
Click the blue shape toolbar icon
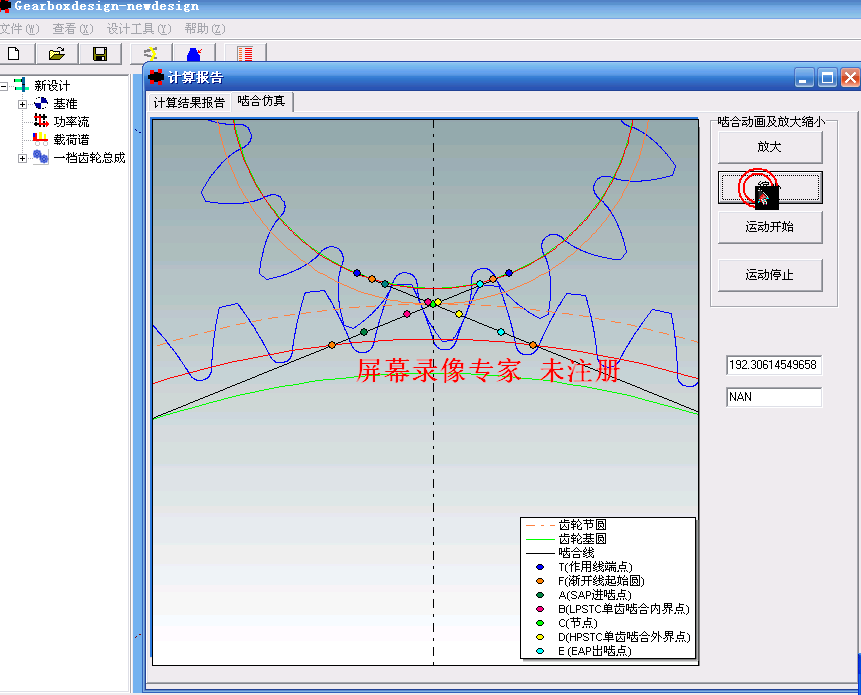[x=194, y=54]
